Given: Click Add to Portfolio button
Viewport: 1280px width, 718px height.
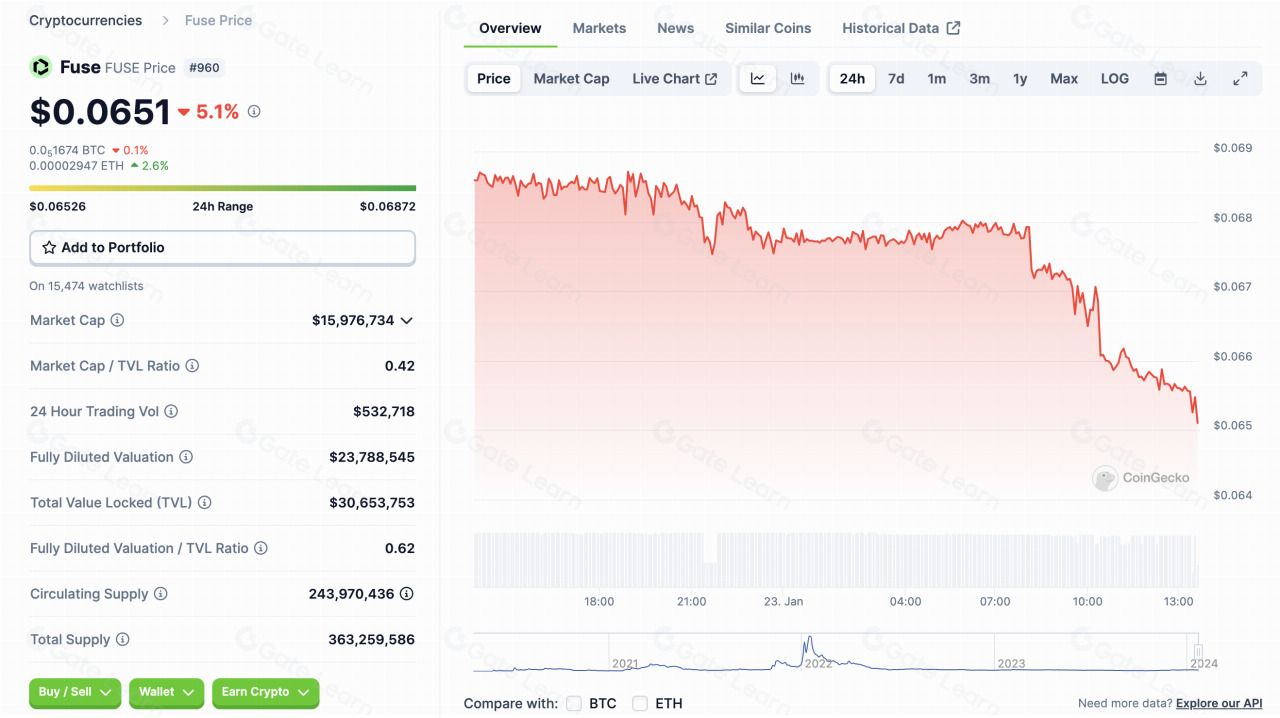Looking at the screenshot, I should 222,248.
